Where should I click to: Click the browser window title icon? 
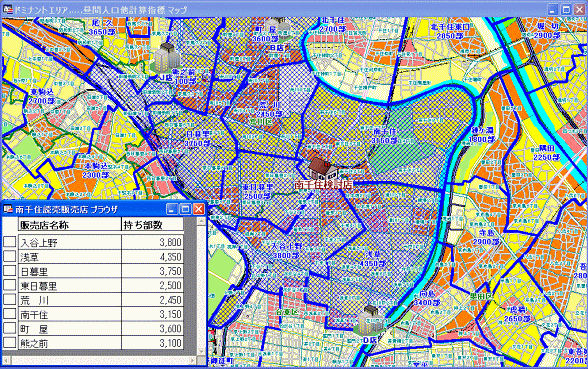click(x=8, y=209)
